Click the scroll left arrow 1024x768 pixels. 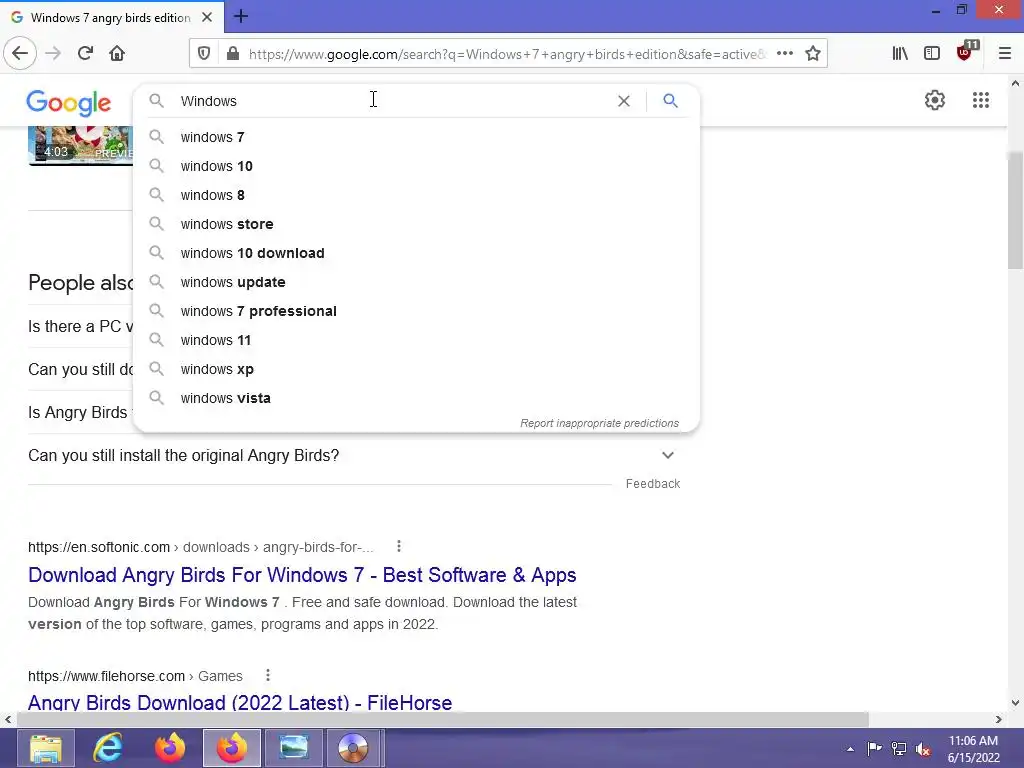click(x=7, y=719)
